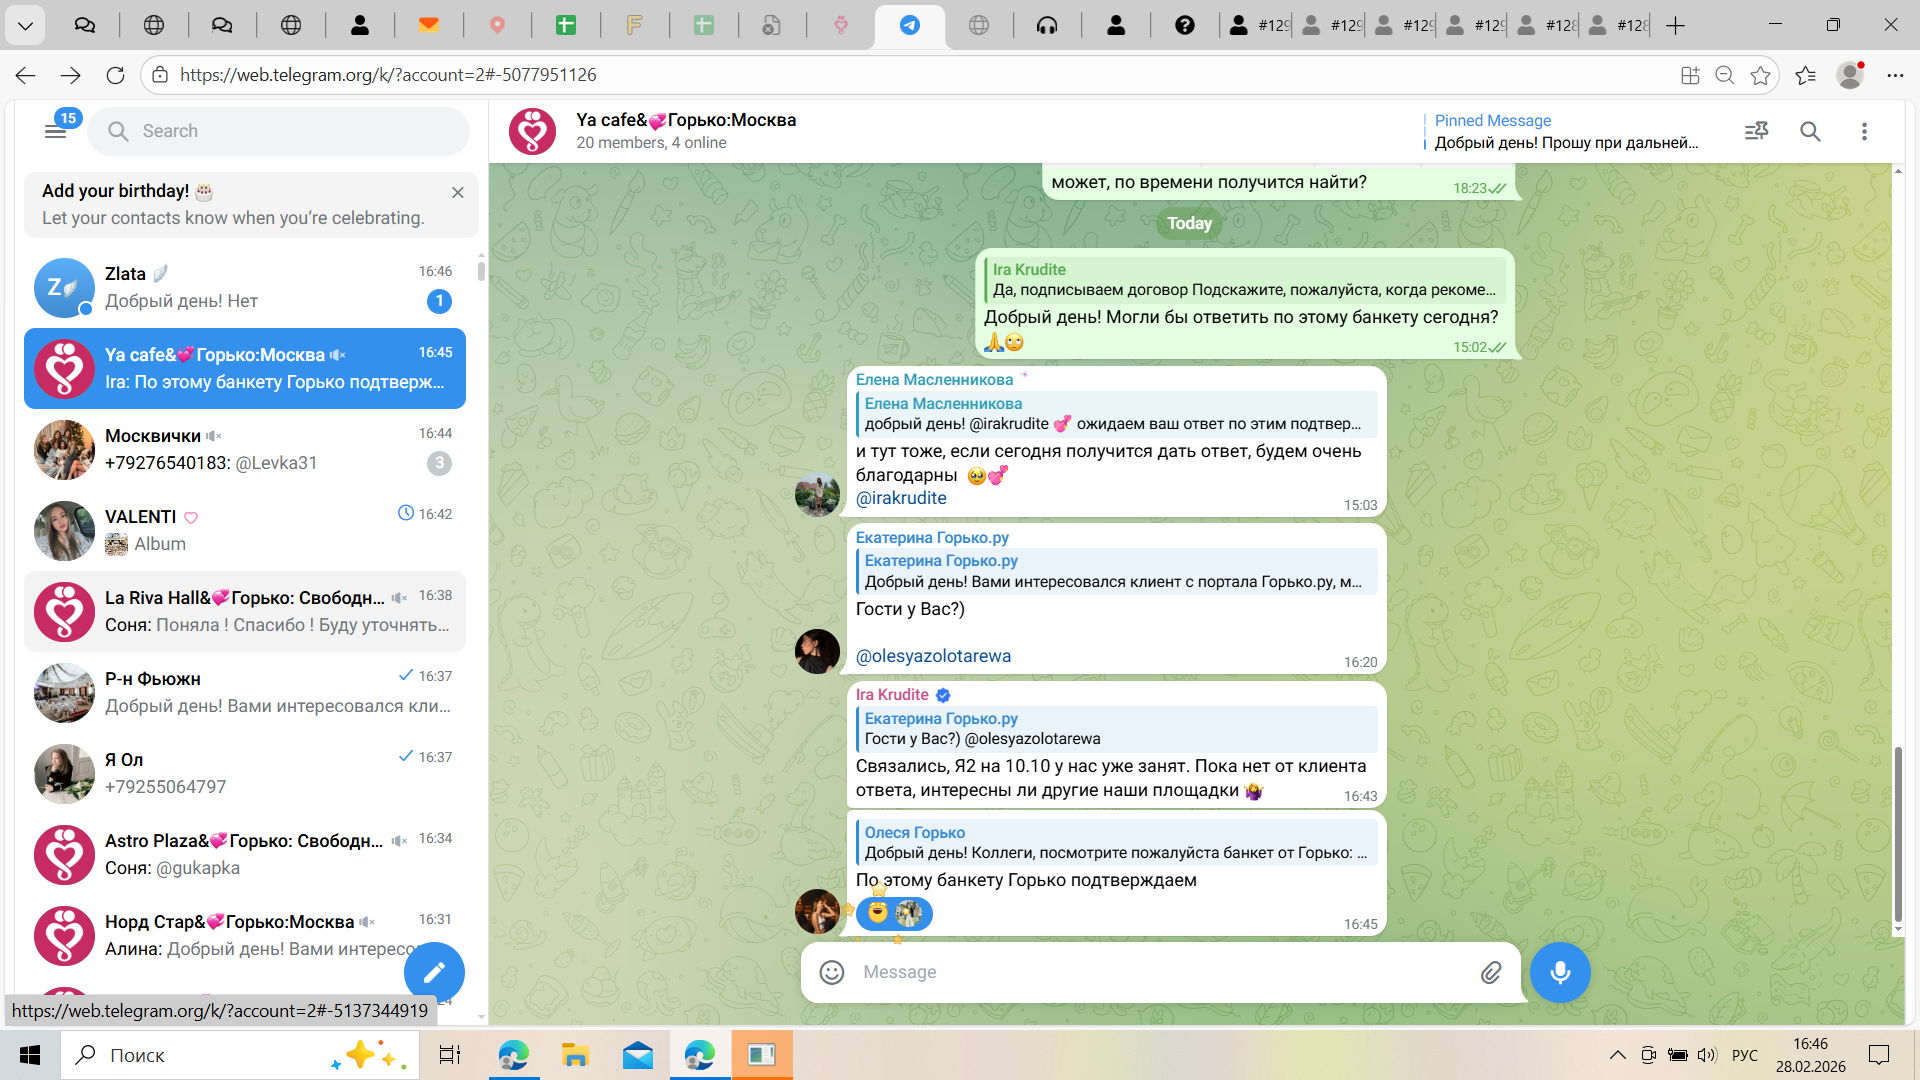Show hidden system tray icons
This screenshot has width=1920, height=1080.
point(1617,1055)
